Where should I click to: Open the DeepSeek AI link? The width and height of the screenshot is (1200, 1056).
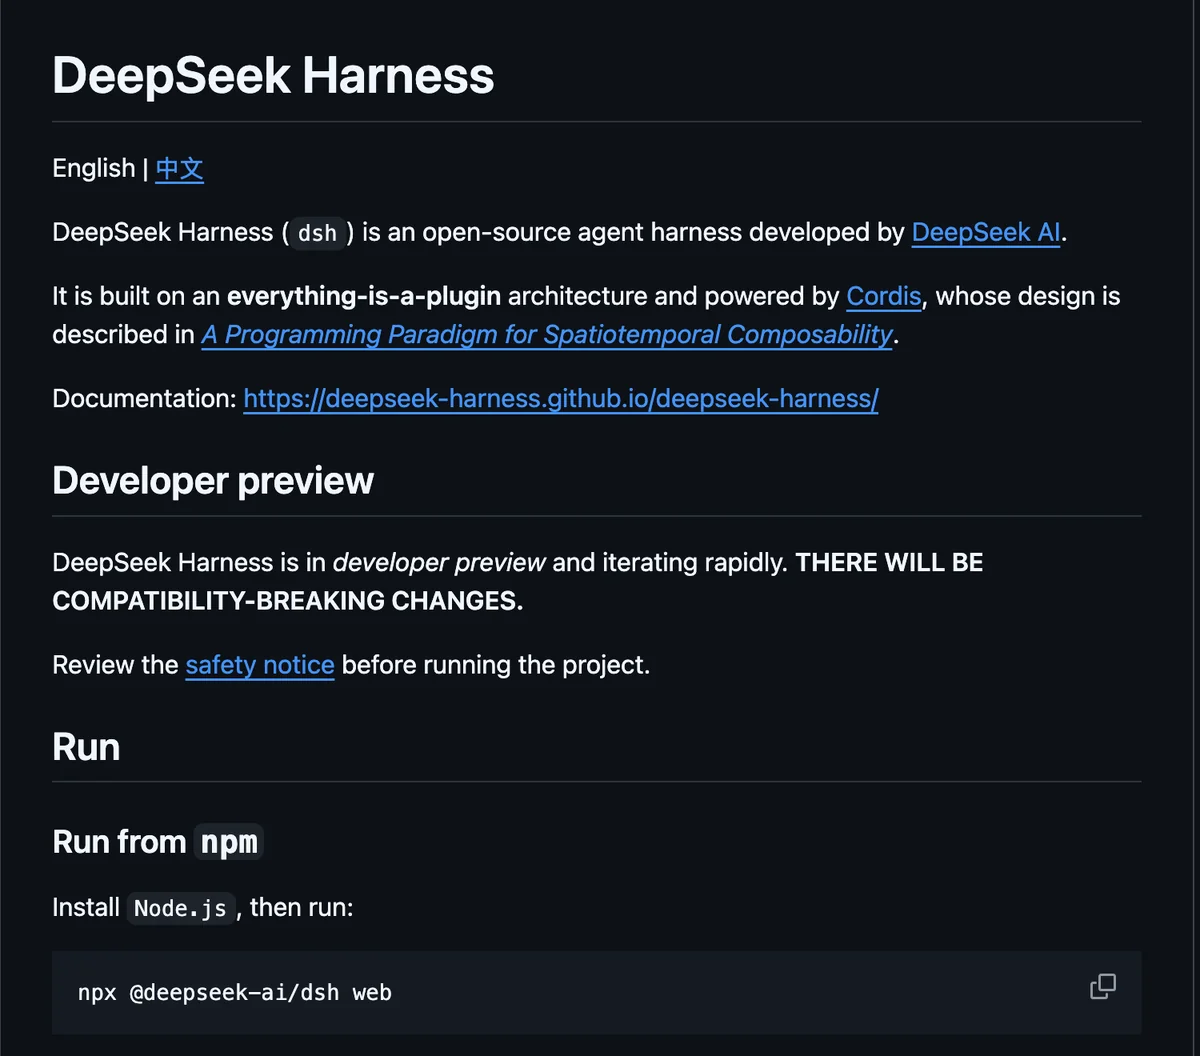point(986,232)
